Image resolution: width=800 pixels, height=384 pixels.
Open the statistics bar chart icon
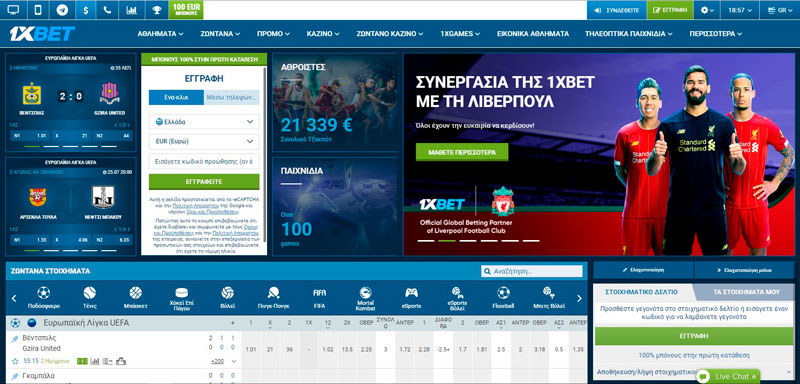131,10
